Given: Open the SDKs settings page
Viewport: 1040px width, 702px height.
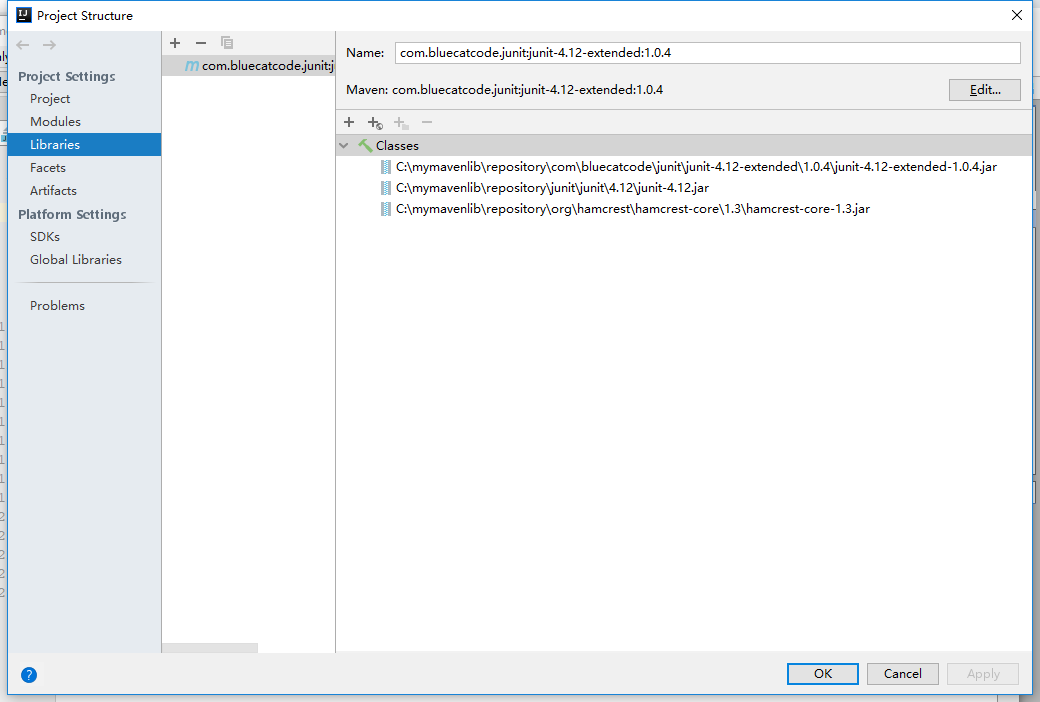Looking at the screenshot, I should 44,237.
